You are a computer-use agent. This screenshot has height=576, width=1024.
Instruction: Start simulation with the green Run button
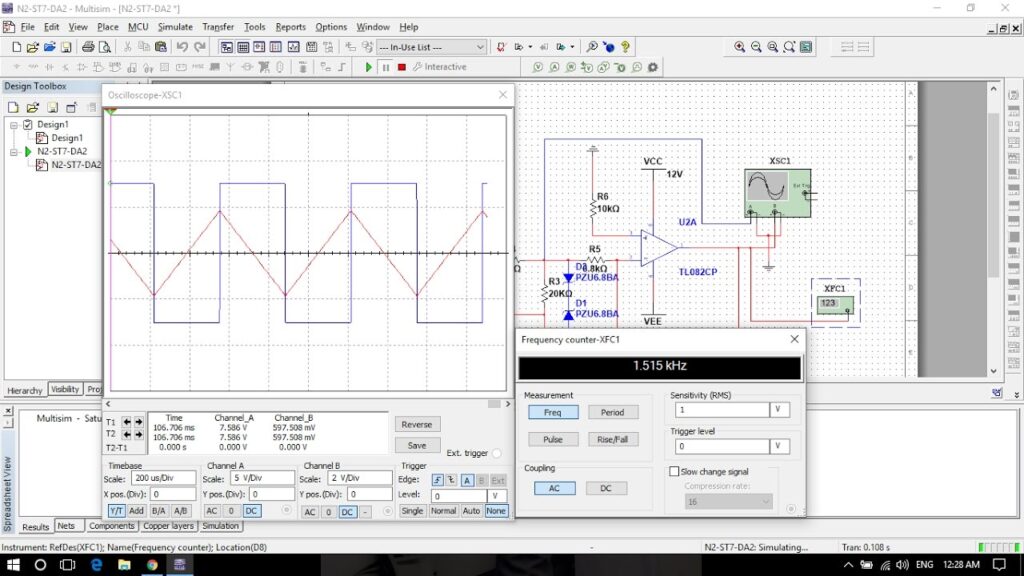[x=368, y=67]
